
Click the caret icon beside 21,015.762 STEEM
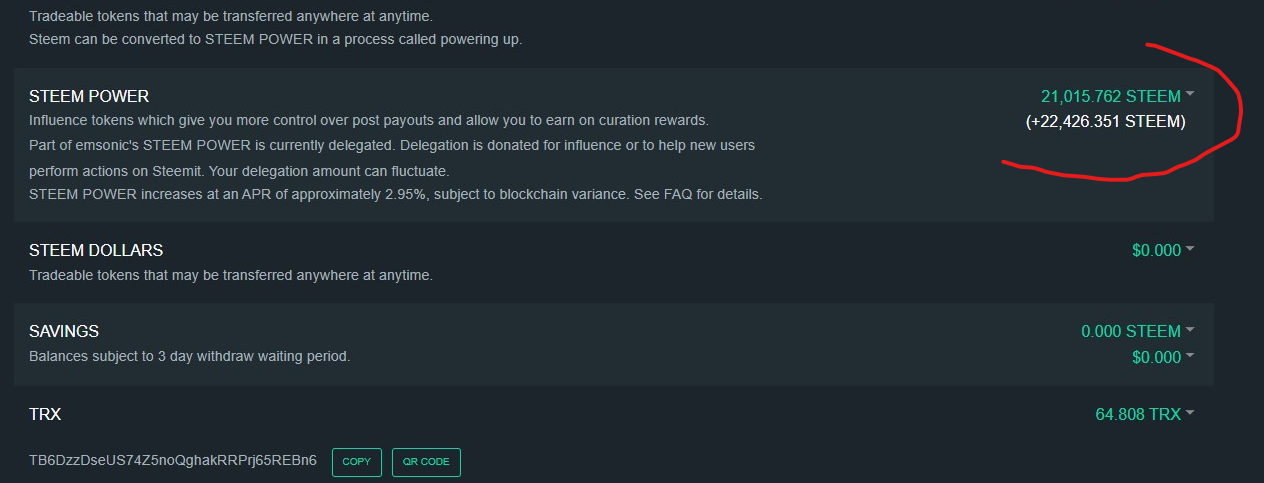click(x=1190, y=95)
